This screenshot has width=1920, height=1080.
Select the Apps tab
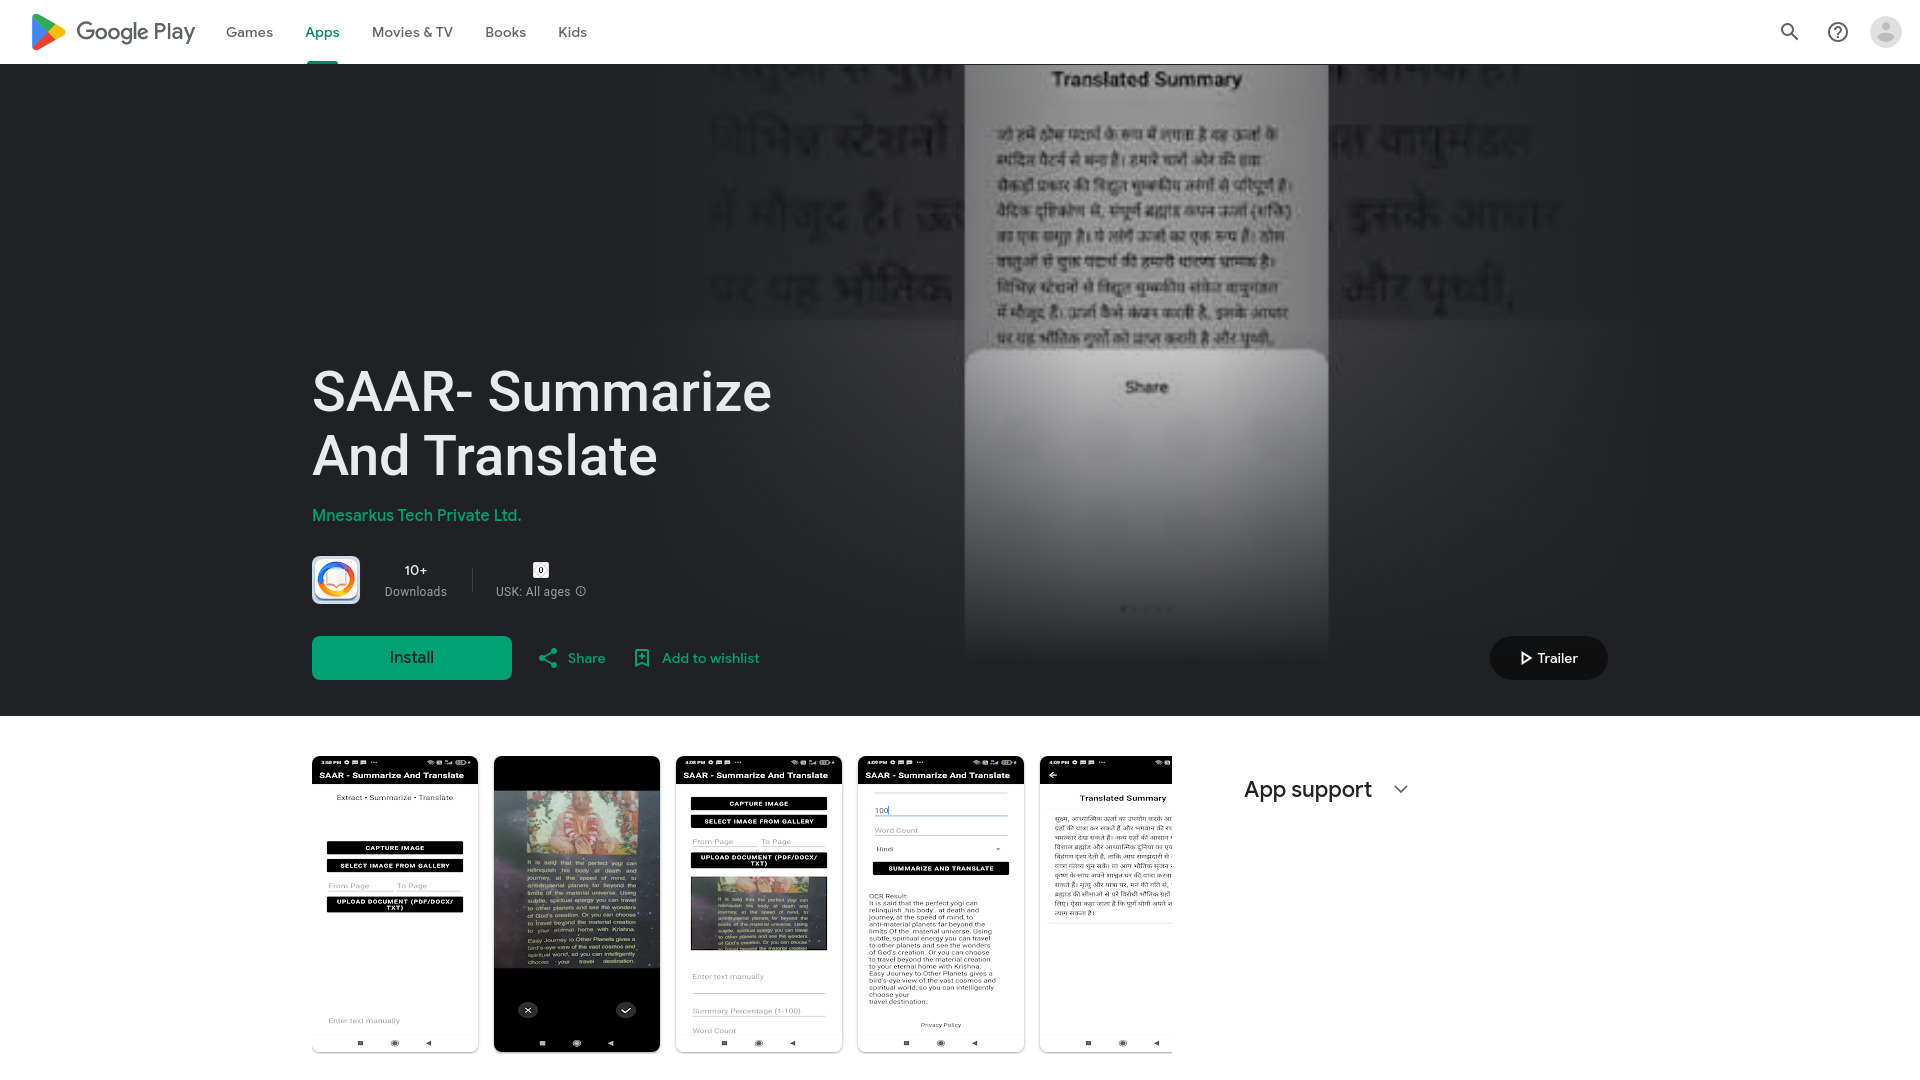(x=322, y=32)
